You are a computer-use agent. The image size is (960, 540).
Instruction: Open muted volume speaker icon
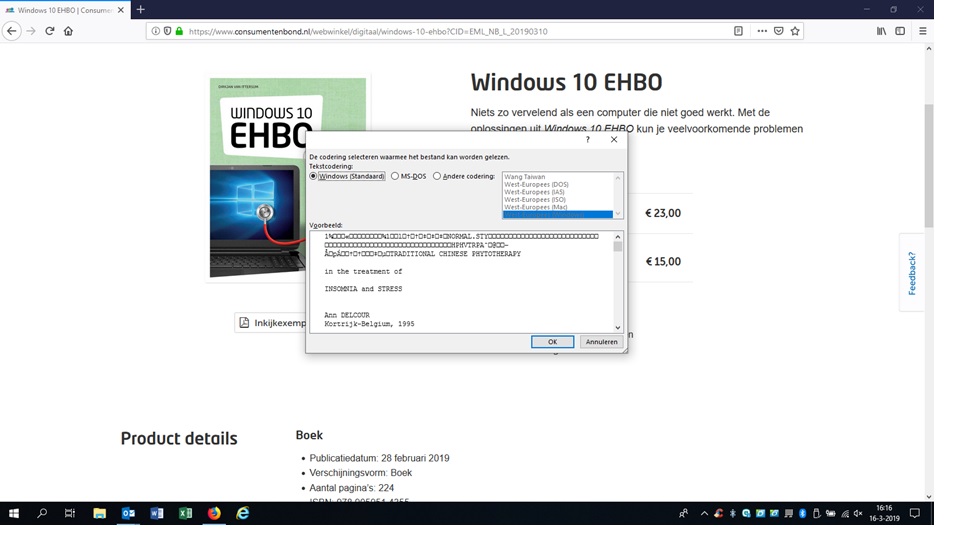(858, 513)
